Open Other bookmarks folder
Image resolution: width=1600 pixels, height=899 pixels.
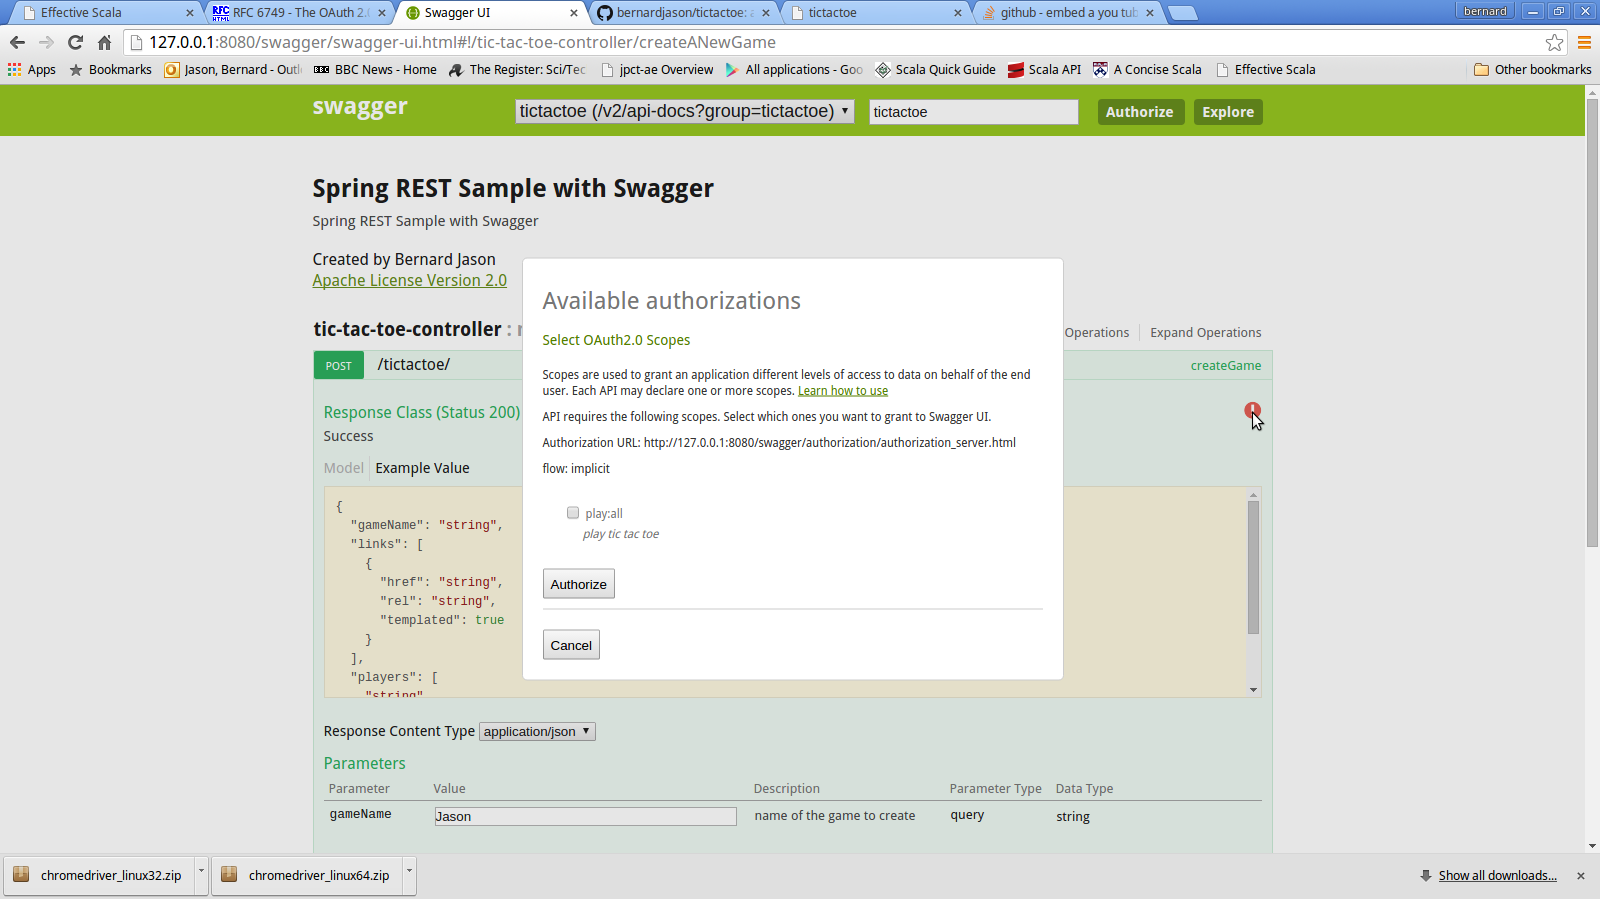(1532, 69)
